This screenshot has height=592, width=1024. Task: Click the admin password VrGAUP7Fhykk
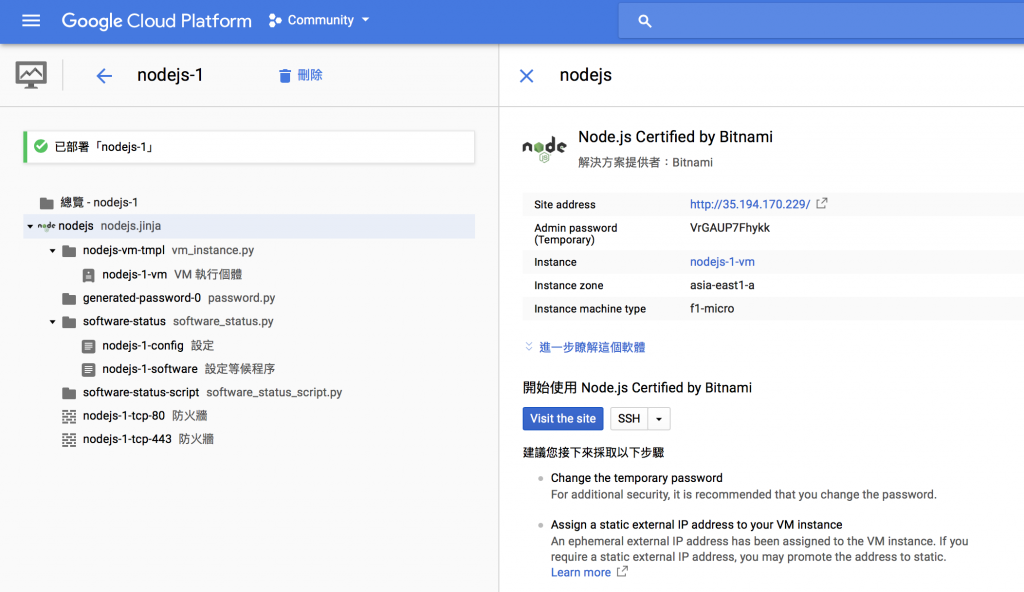(729, 227)
